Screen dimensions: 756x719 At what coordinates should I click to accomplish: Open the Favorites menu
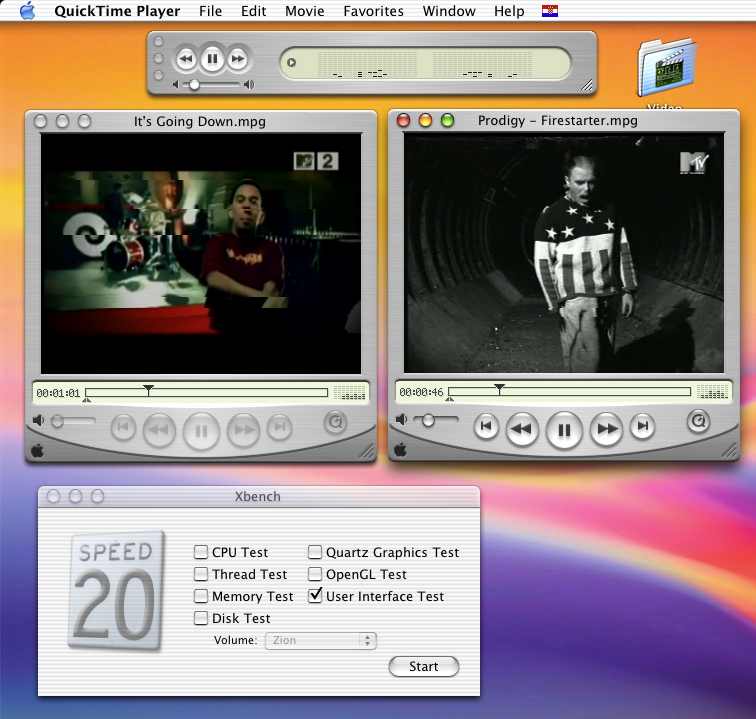coord(373,11)
